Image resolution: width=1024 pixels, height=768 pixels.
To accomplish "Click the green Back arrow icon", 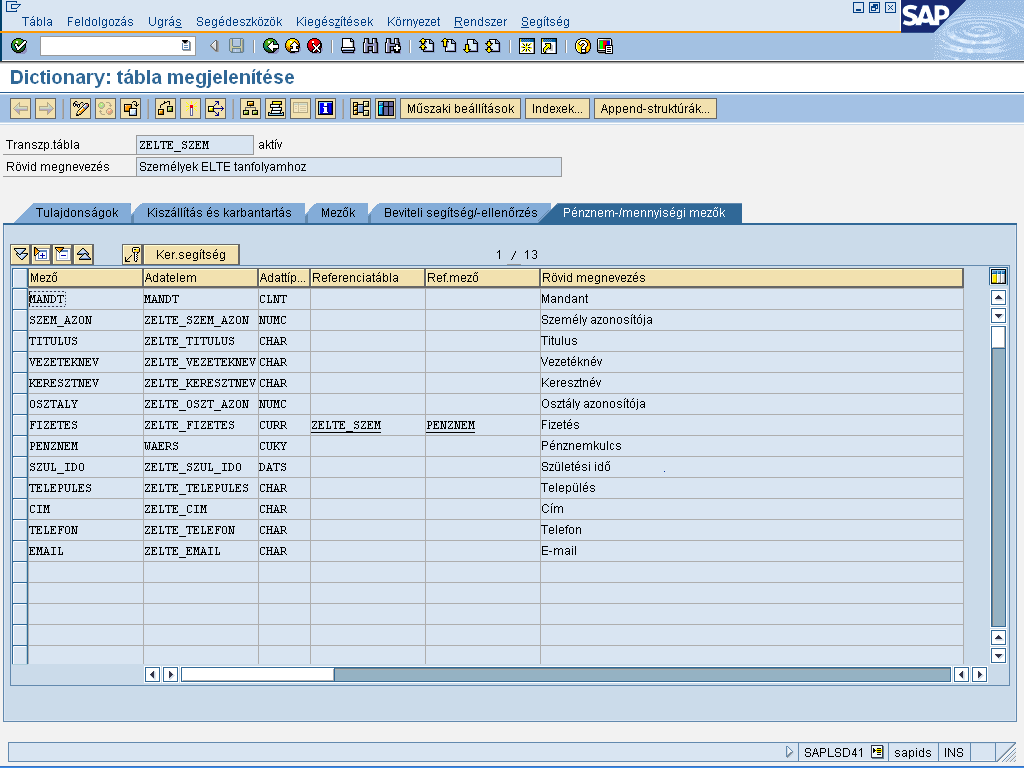I will 270,46.
